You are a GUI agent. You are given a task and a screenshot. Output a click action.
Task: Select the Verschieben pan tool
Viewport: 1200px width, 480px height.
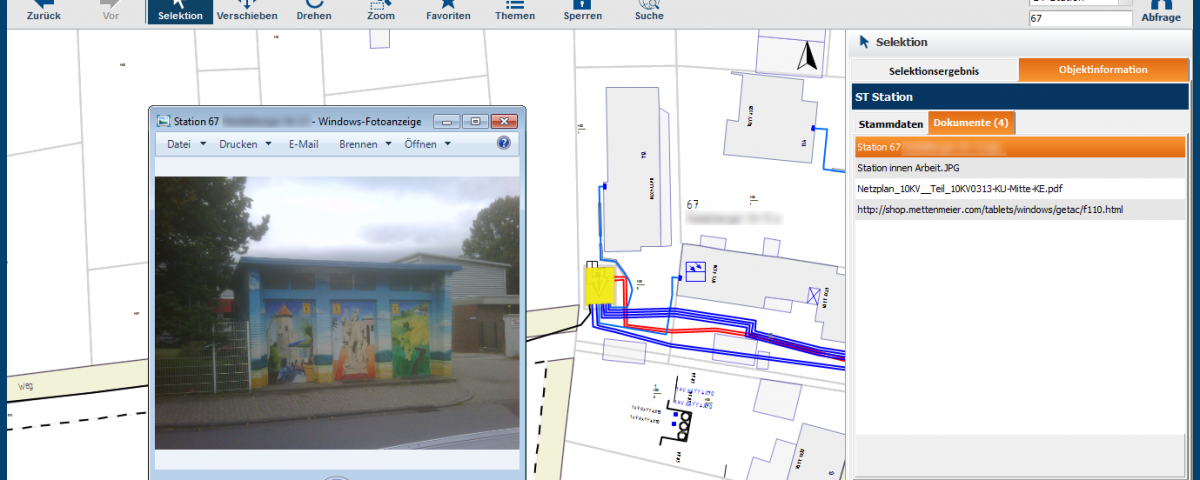pos(247,11)
